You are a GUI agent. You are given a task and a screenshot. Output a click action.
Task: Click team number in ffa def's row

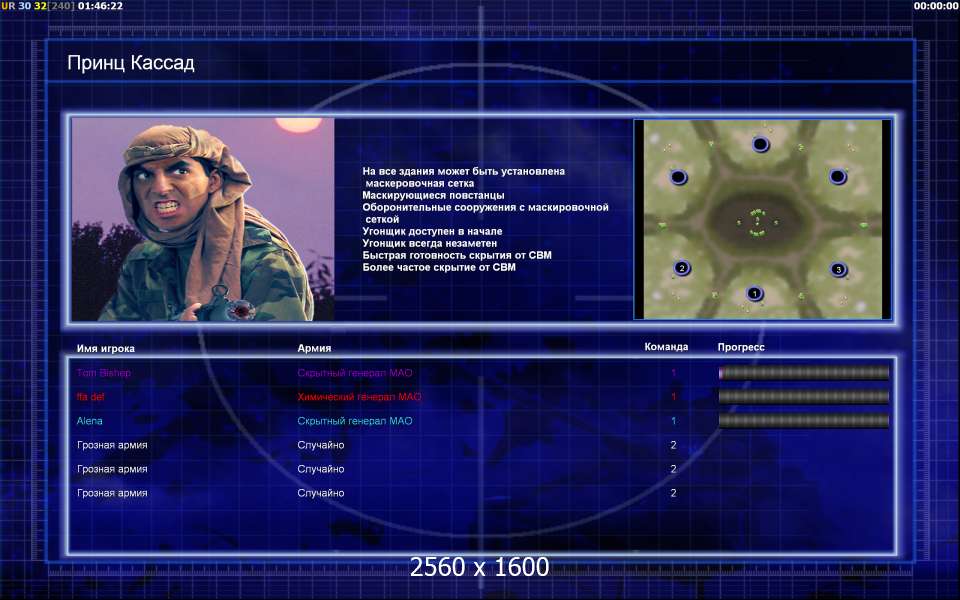[673, 397]
